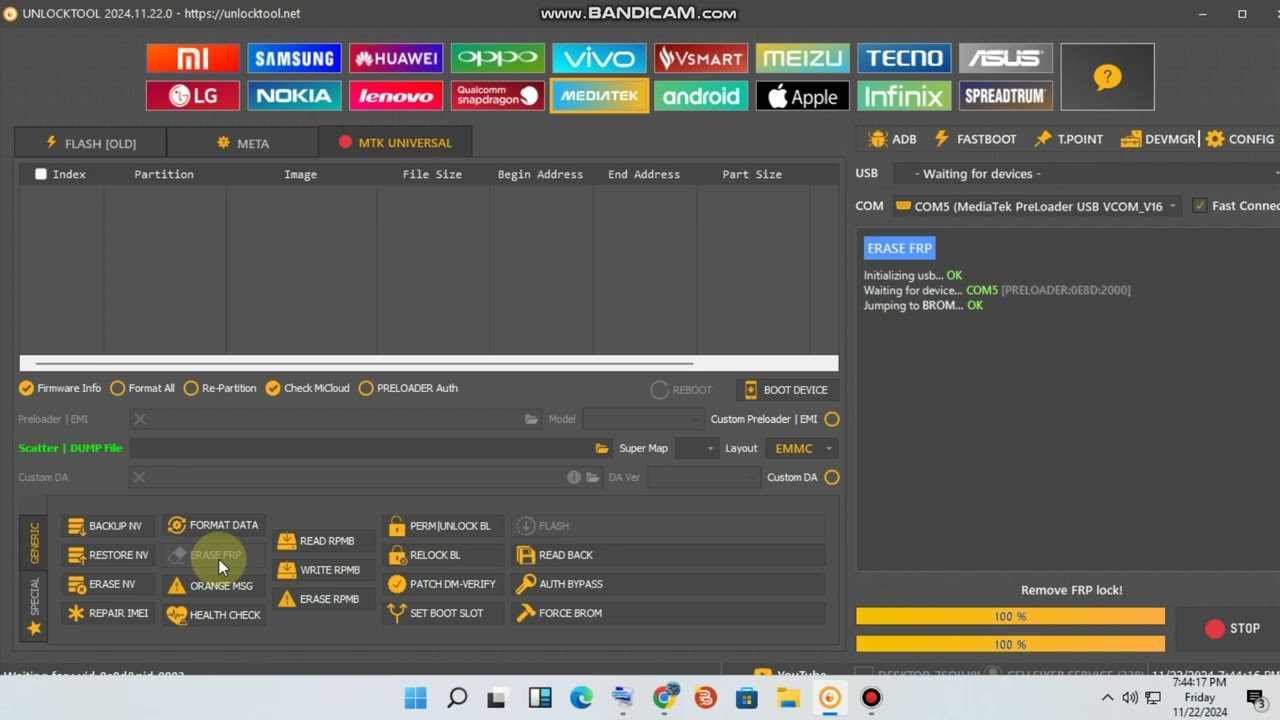Click the FORMAT DATA button

213,525
